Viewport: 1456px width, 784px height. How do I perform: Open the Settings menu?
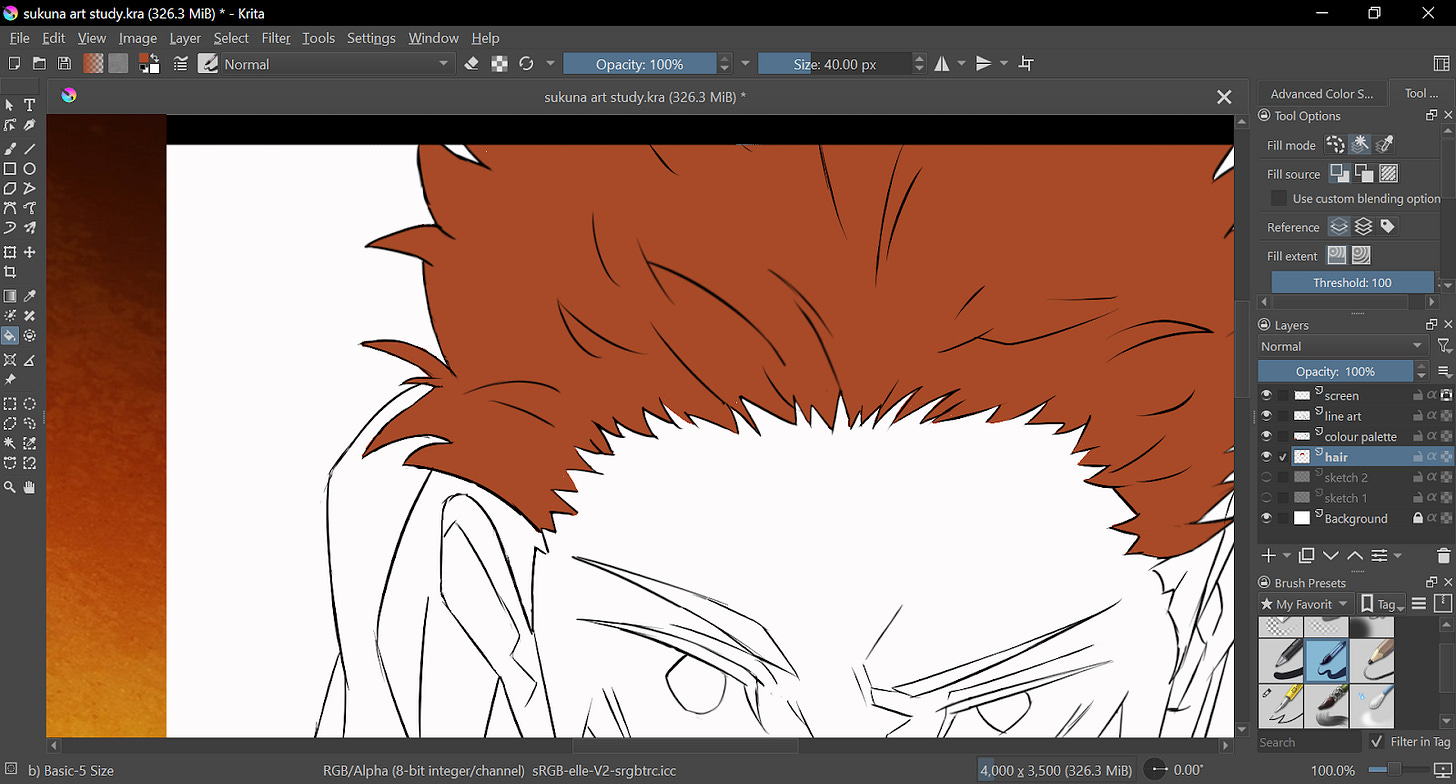(x=371, y=38)
